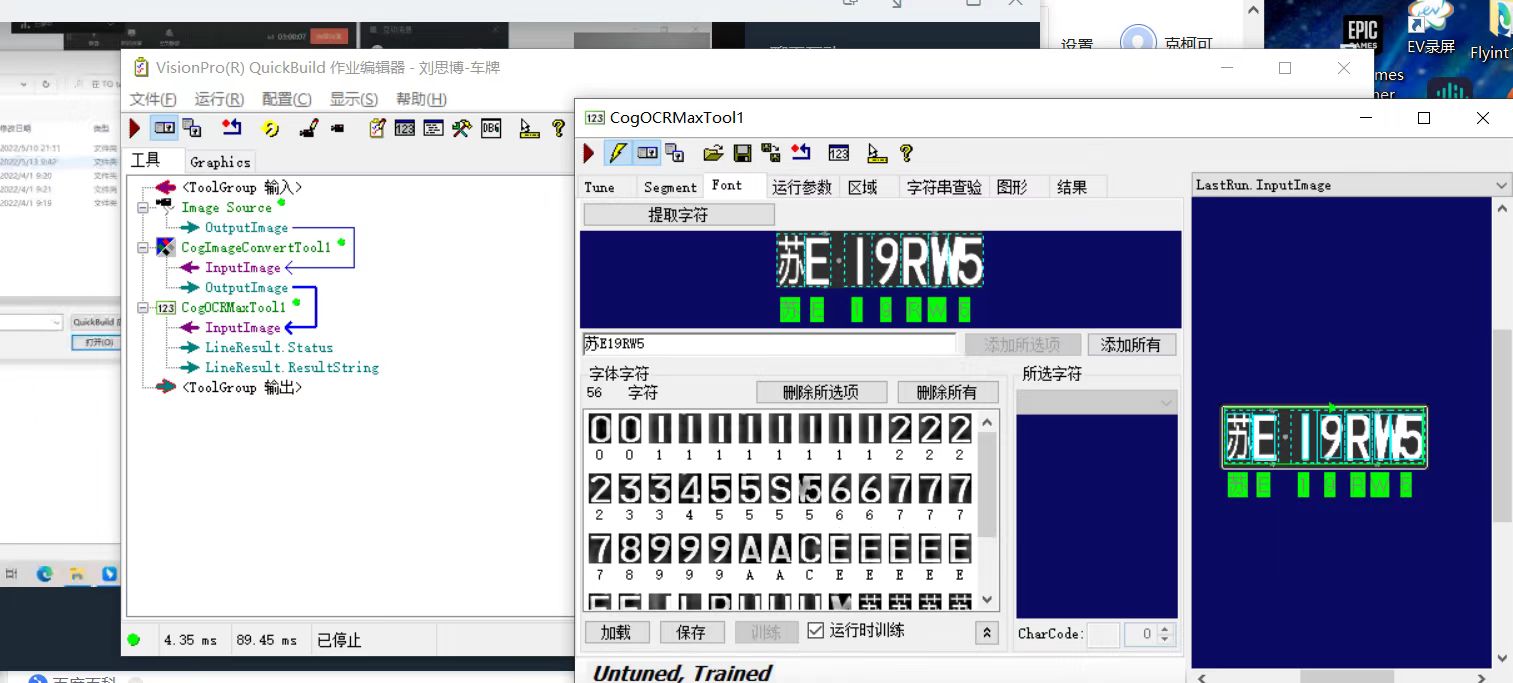The height and width of the screenshot is (683, 1513).
Task: Run the job with QuickBuild's red play icon
Action: pos(135,128)
